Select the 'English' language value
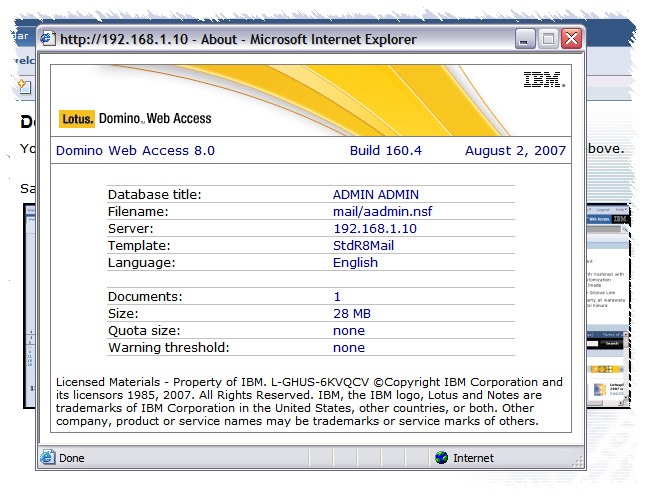 pyautogui.click(x=355, y=263)
